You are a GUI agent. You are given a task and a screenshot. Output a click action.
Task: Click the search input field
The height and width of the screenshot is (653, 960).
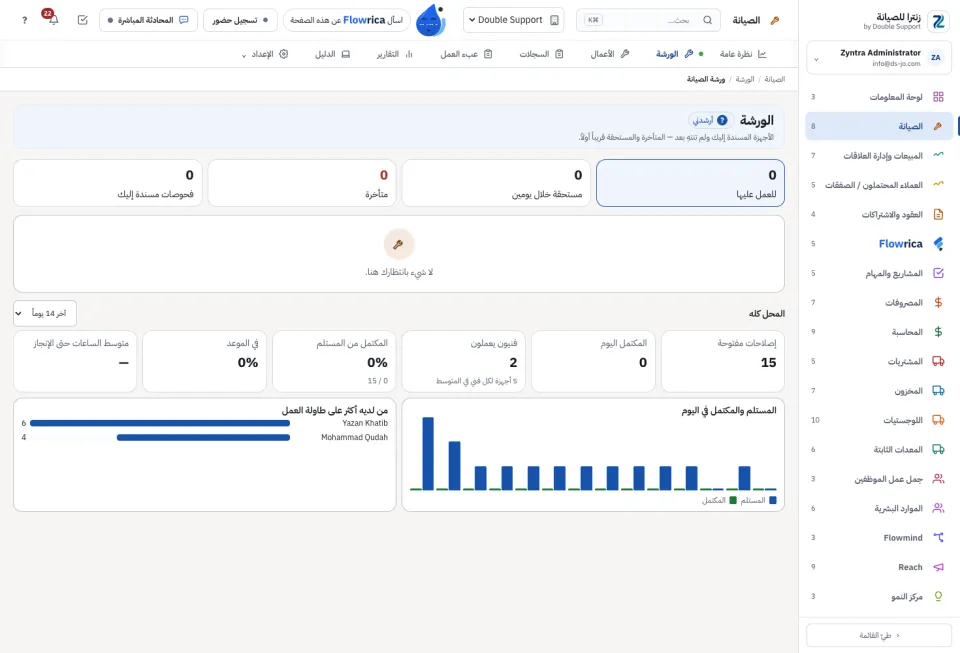point(648,20)
